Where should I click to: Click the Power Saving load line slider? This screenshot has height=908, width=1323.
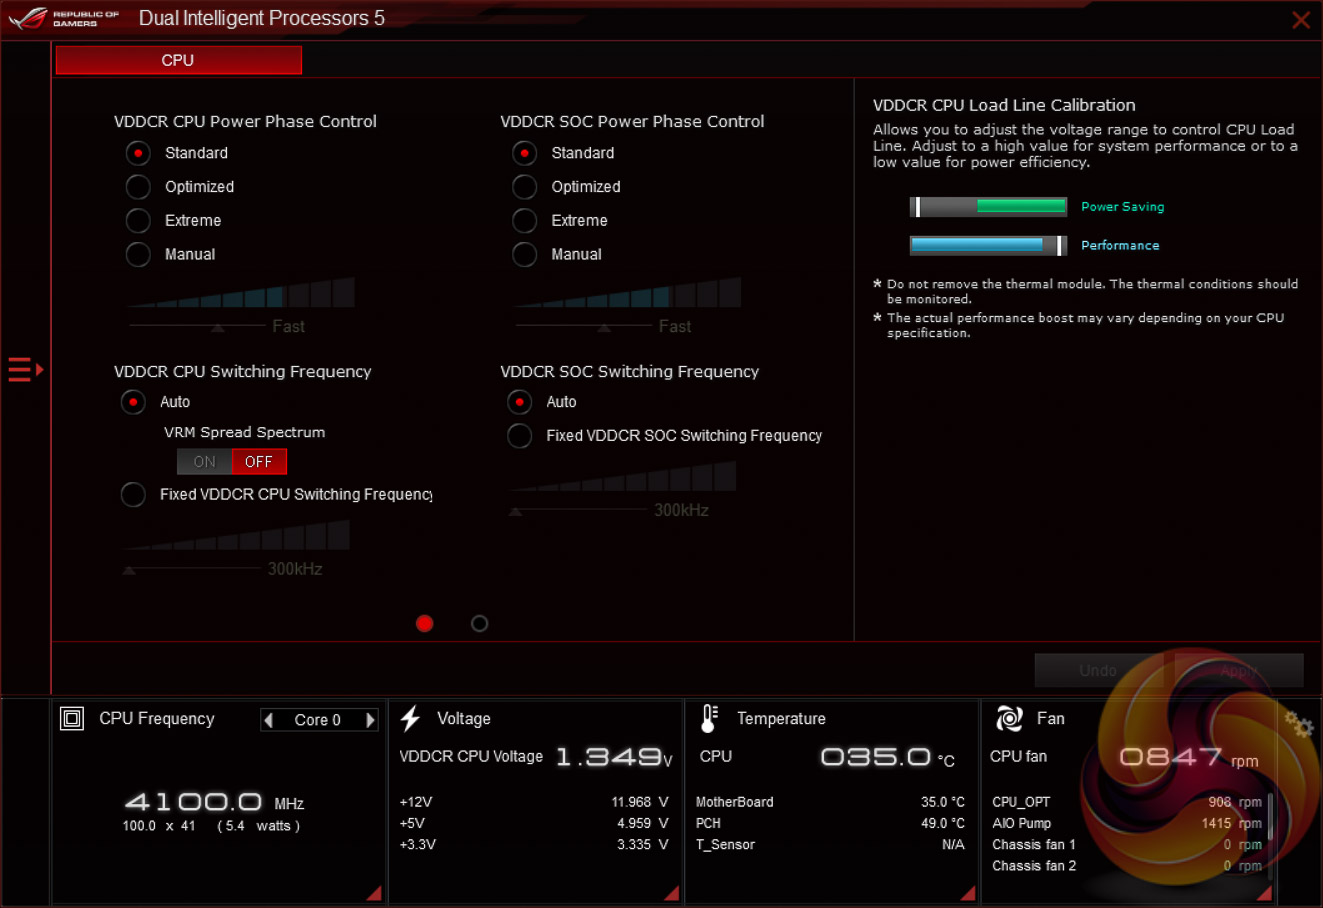click(x=989, y=207)
